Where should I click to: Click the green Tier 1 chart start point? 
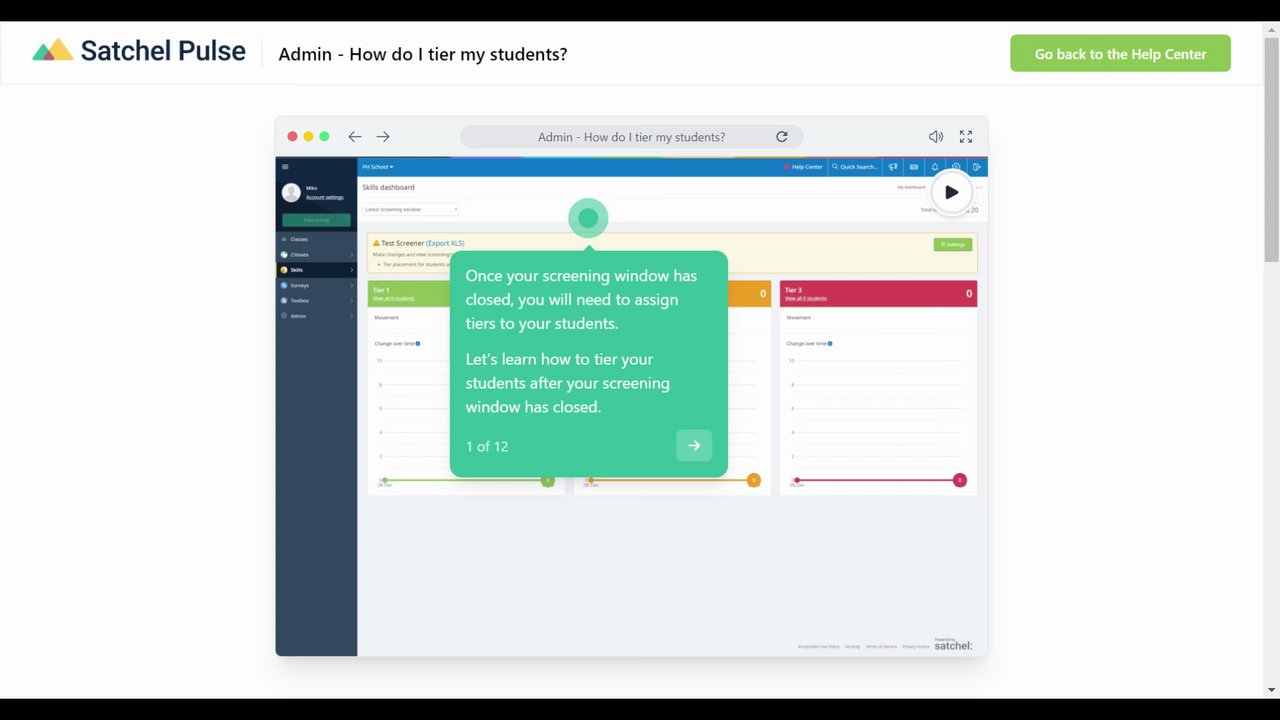pyautogui.click(x=385, y=480)
